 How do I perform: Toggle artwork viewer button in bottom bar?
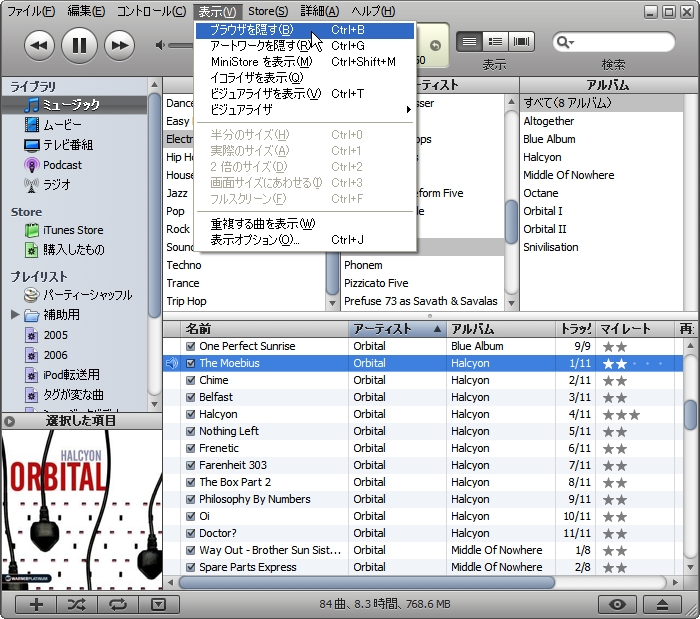(159, 605)
